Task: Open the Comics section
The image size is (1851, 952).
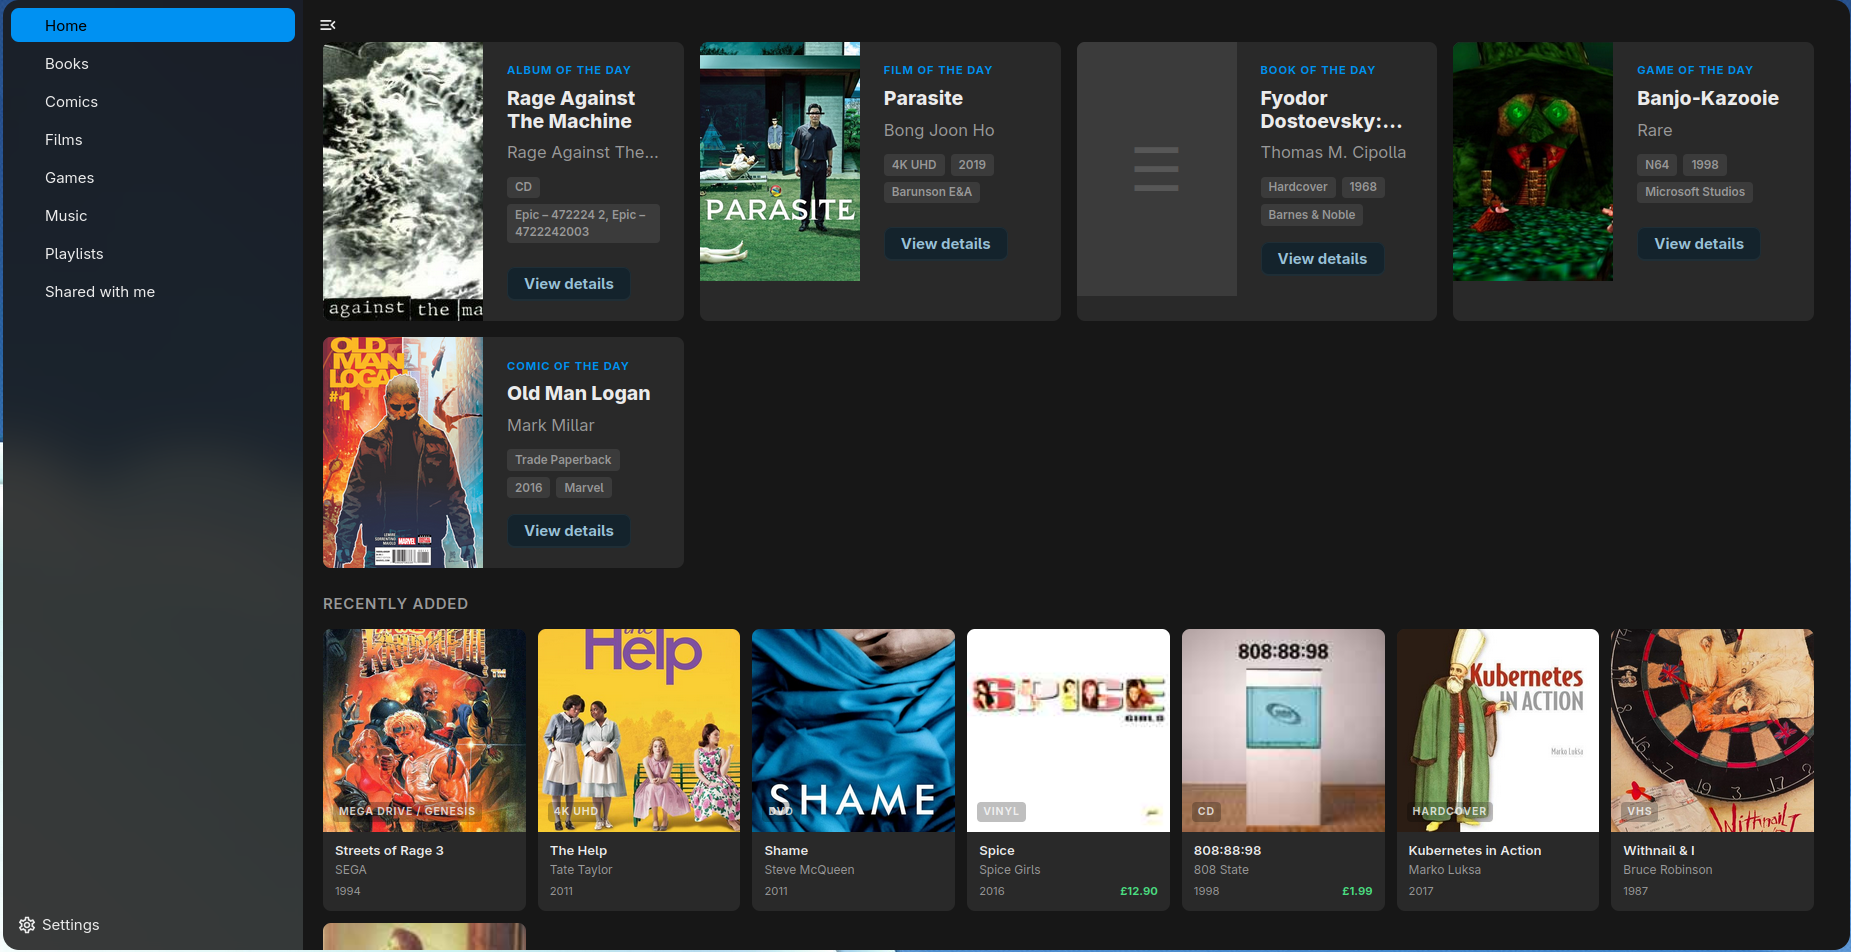Action: 153,101
